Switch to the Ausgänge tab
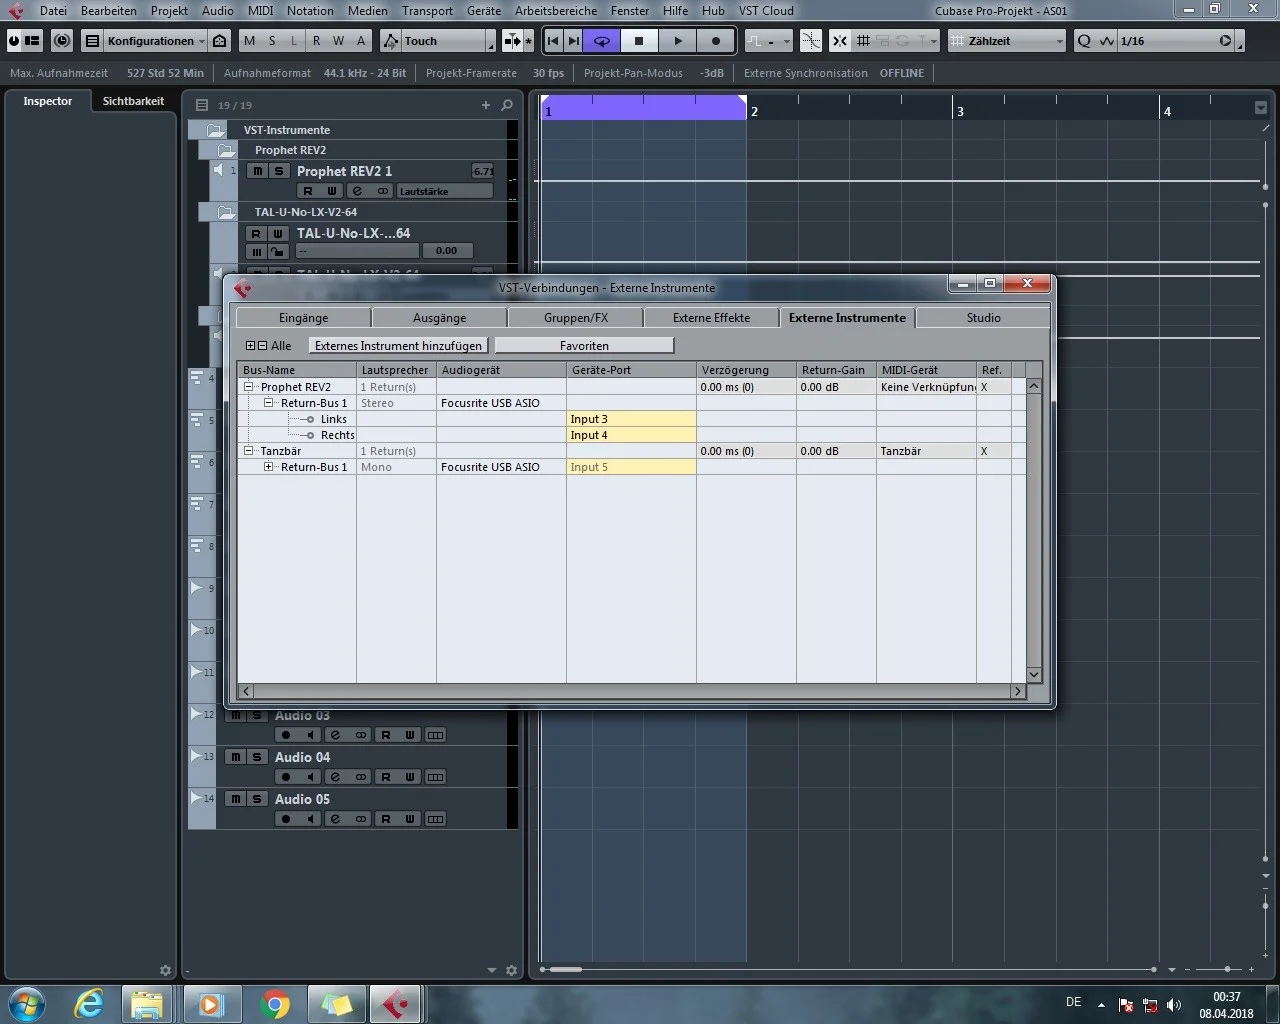Image resolution: width=1280 pixels, height=1024 pixels. [x=440, y=318]
